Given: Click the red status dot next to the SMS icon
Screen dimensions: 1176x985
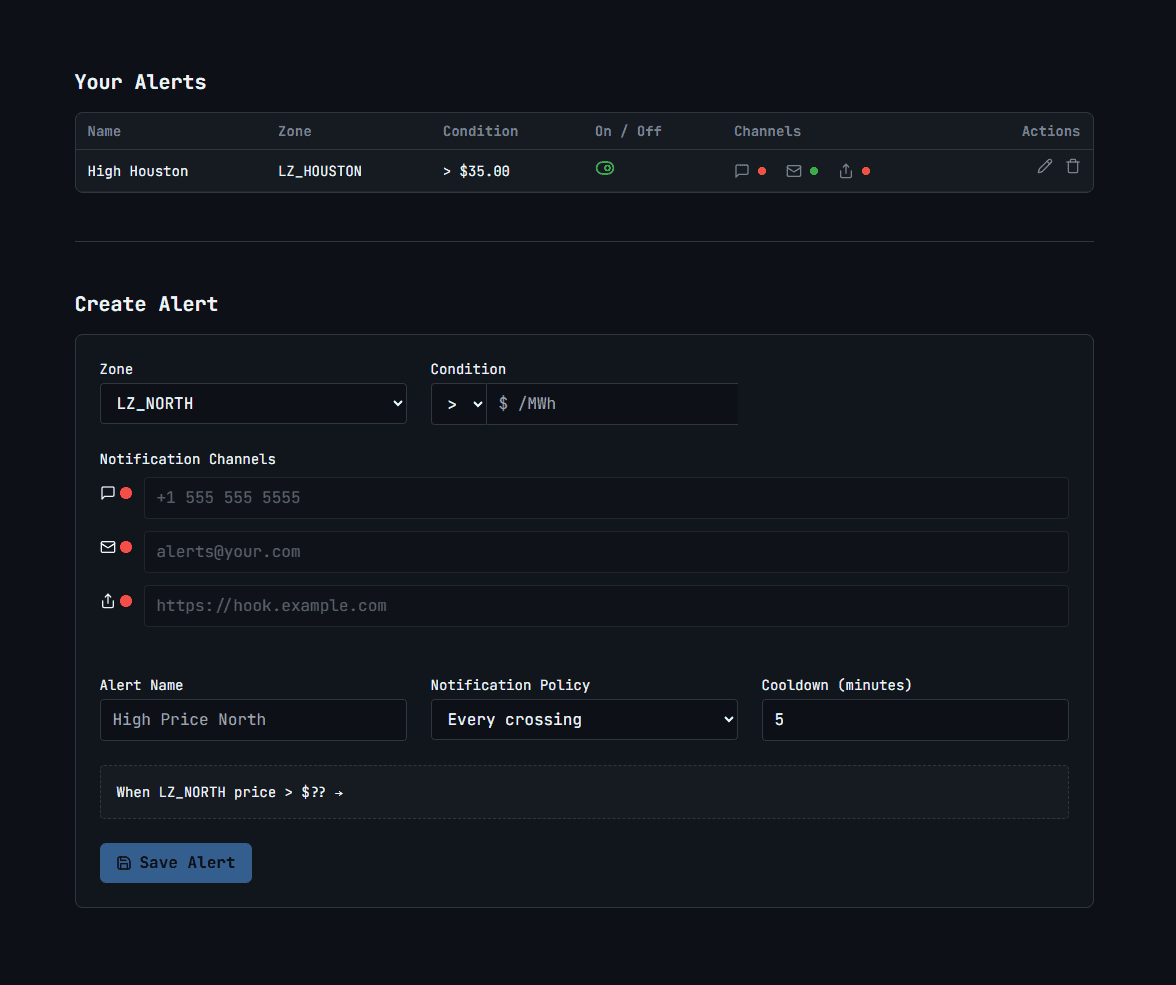Looking at the screenshot, I should (x=762, y=170).
